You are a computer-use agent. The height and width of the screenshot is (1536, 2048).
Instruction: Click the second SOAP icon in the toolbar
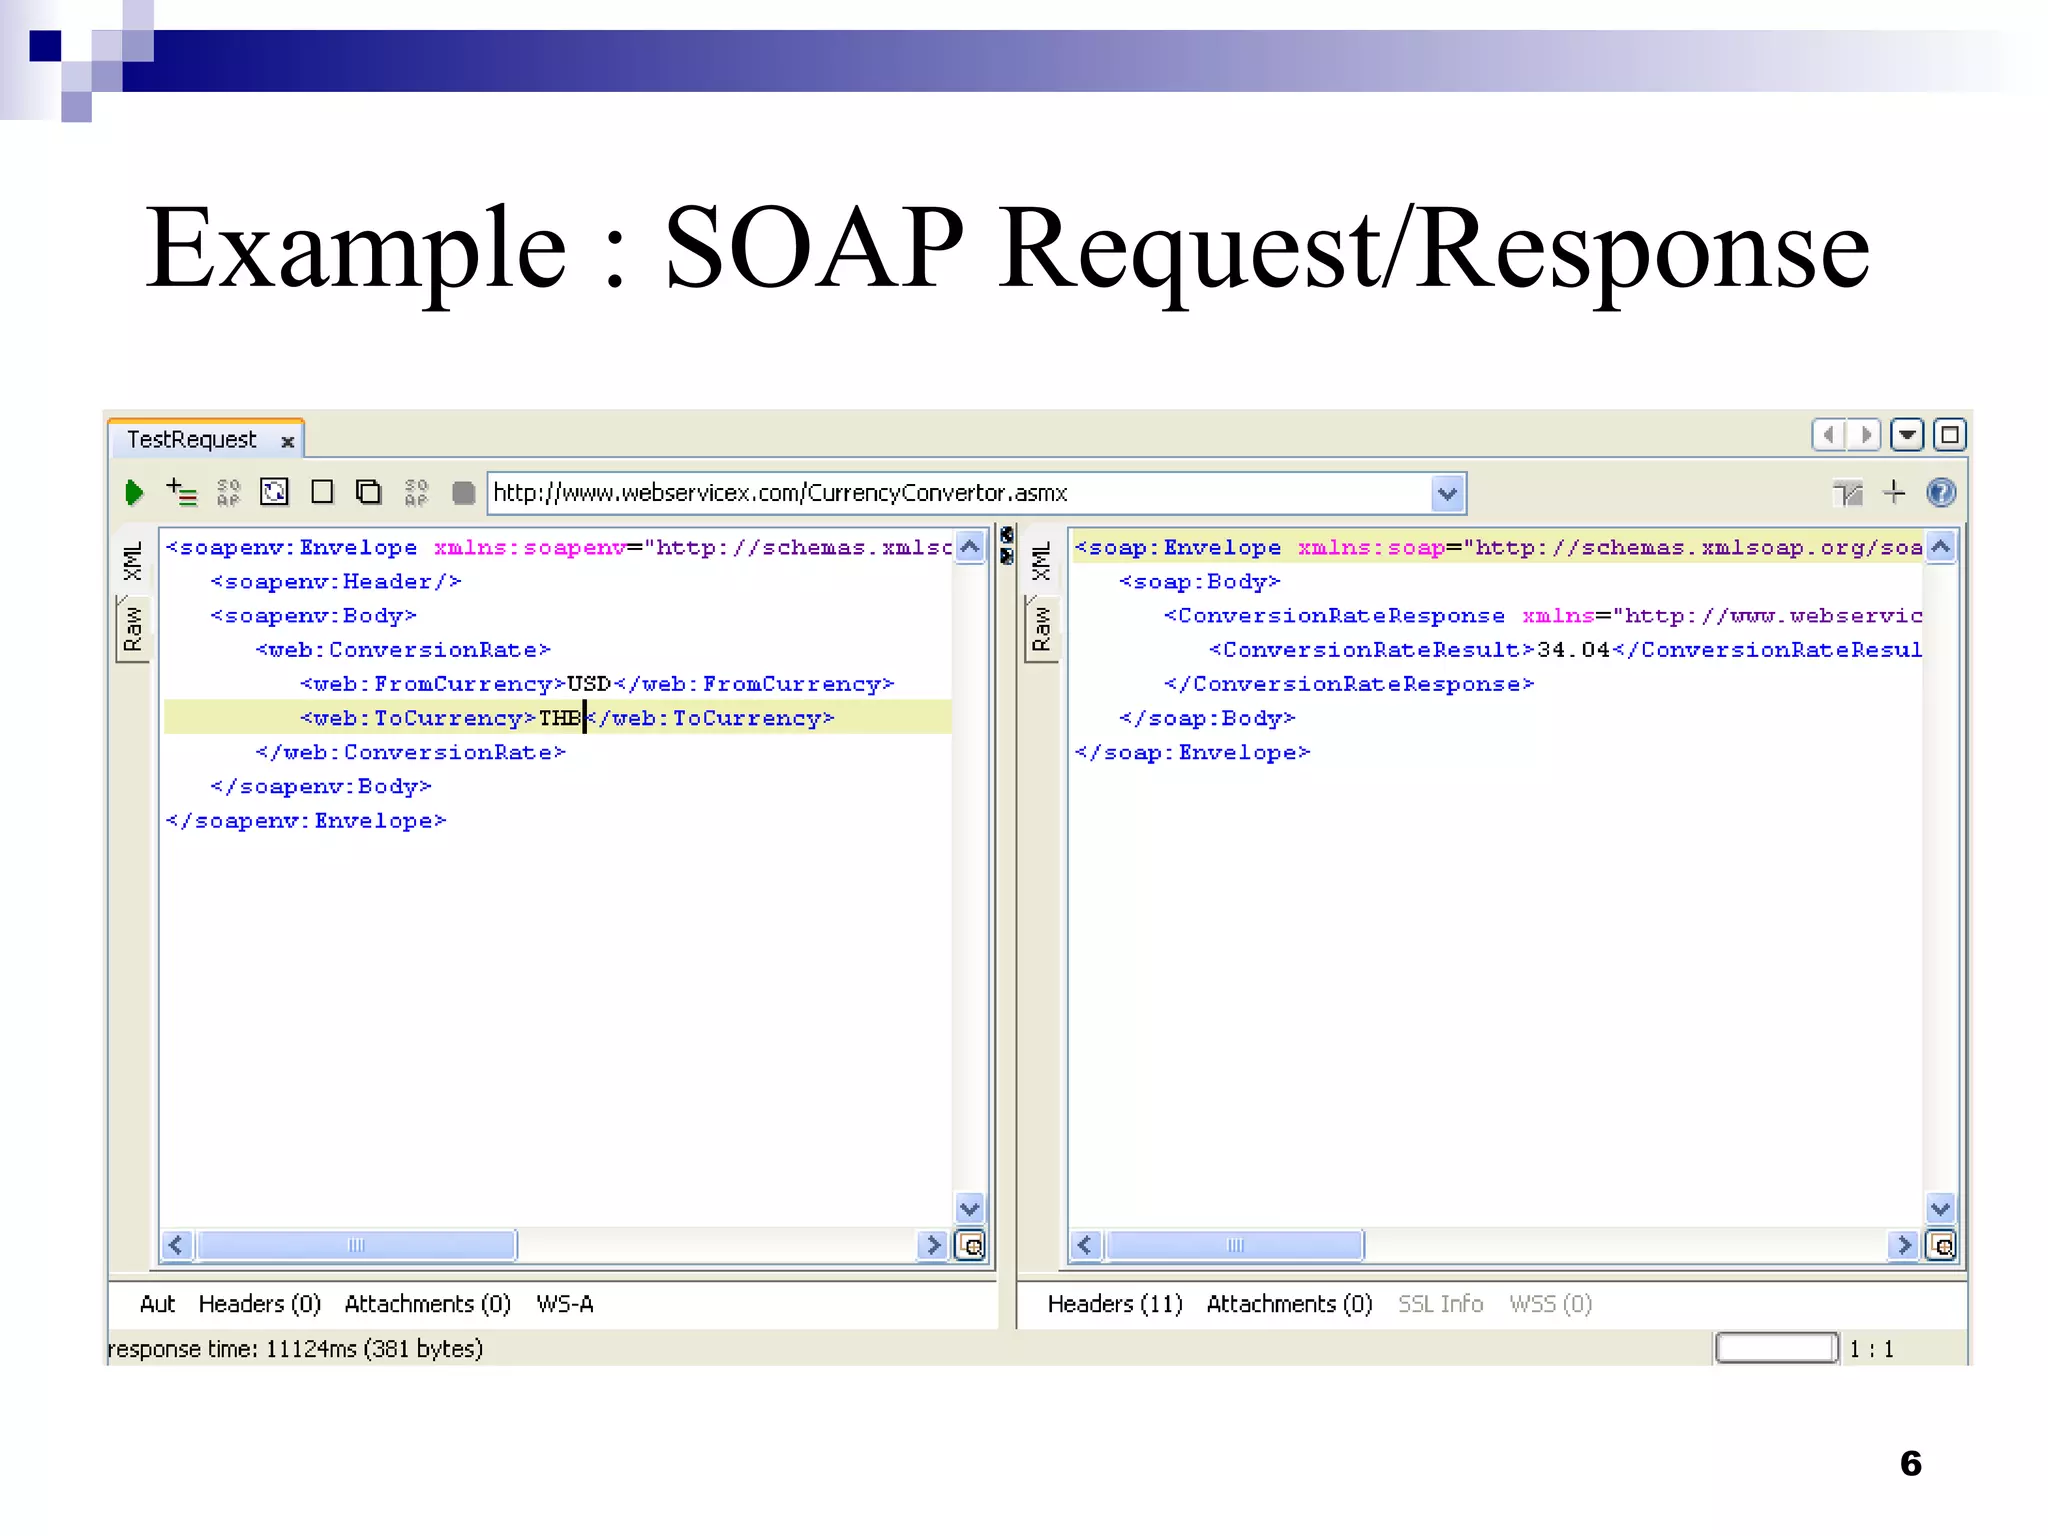(416, 492)
